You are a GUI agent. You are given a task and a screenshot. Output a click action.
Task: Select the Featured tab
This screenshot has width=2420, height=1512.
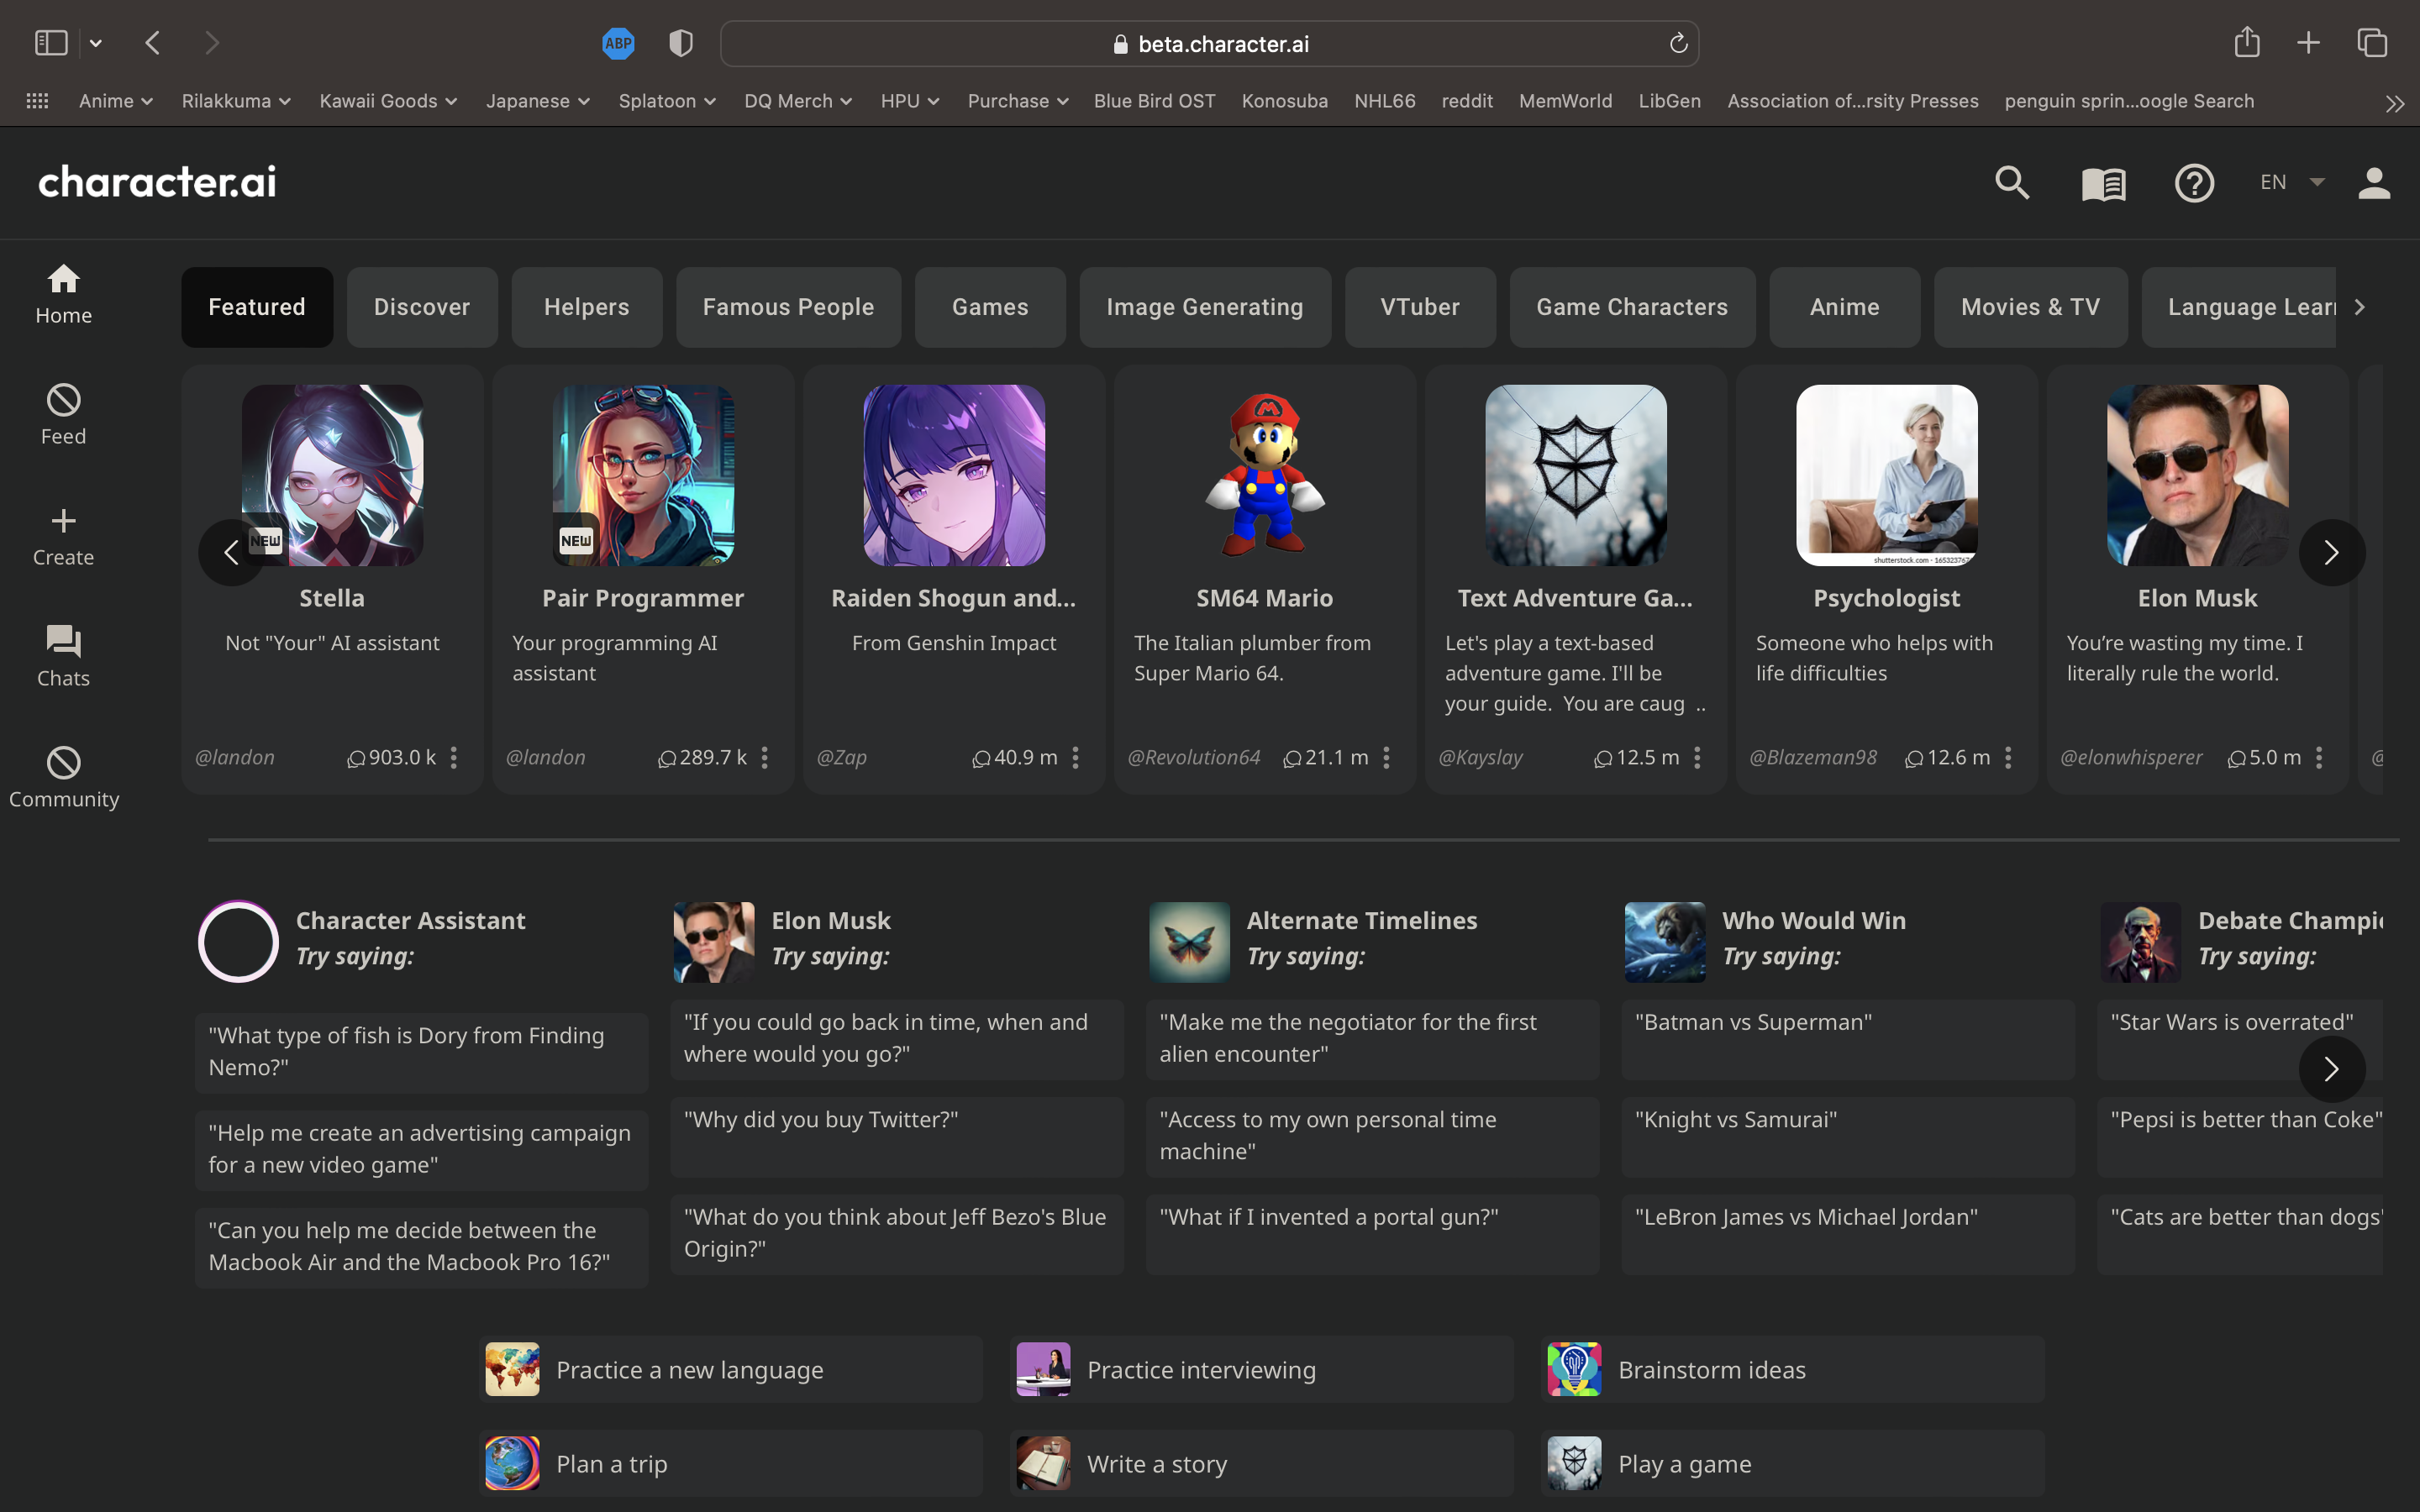point(257,307)
